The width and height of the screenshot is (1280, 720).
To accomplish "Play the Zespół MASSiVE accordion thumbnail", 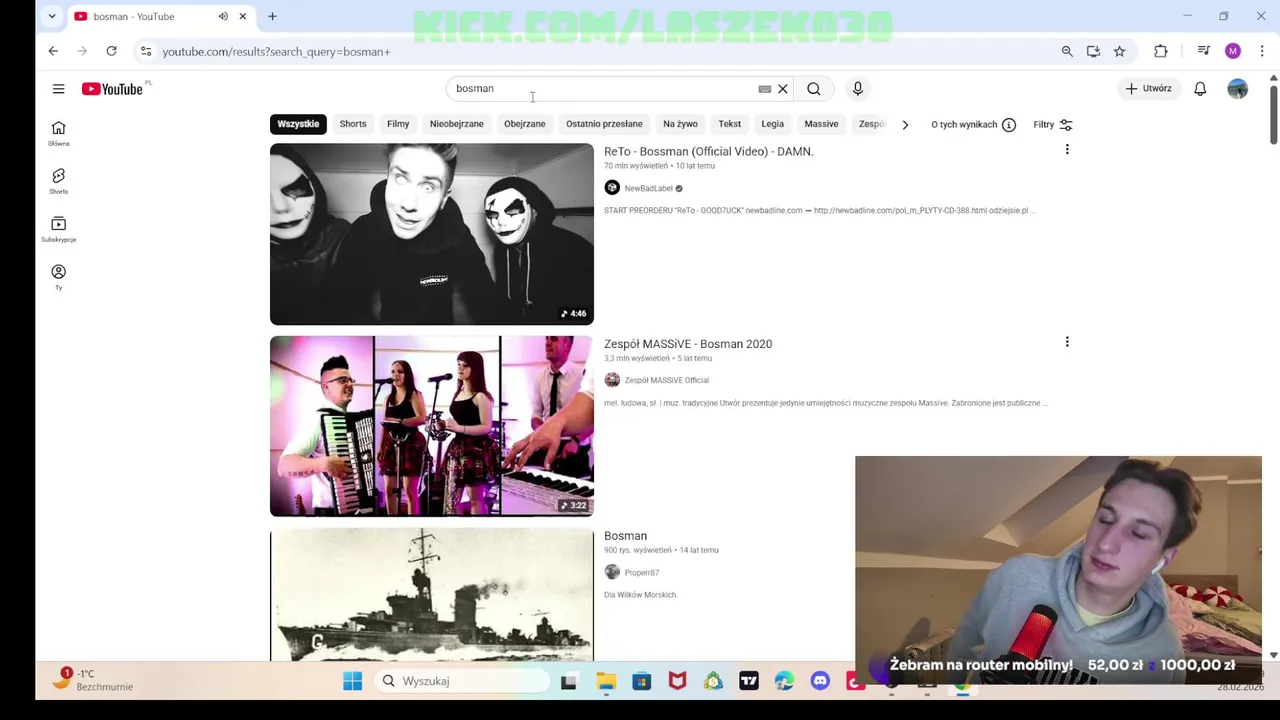I will [x=432, y=426].
